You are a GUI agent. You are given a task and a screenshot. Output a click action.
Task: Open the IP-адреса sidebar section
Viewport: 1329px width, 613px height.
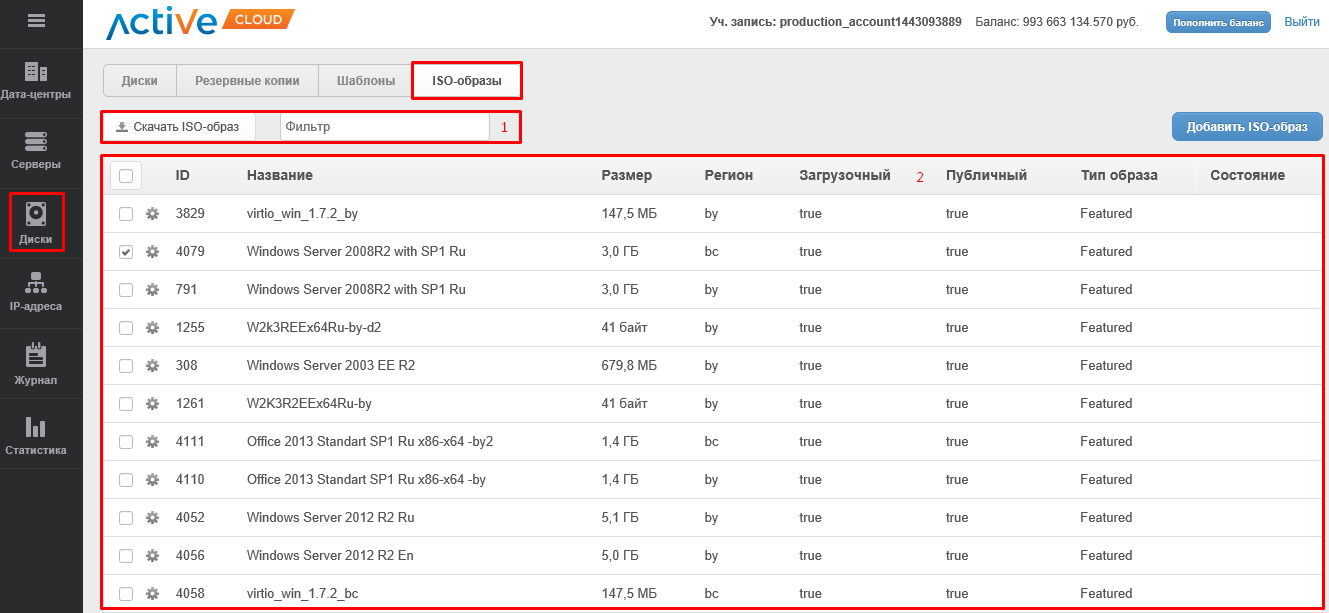36,292
